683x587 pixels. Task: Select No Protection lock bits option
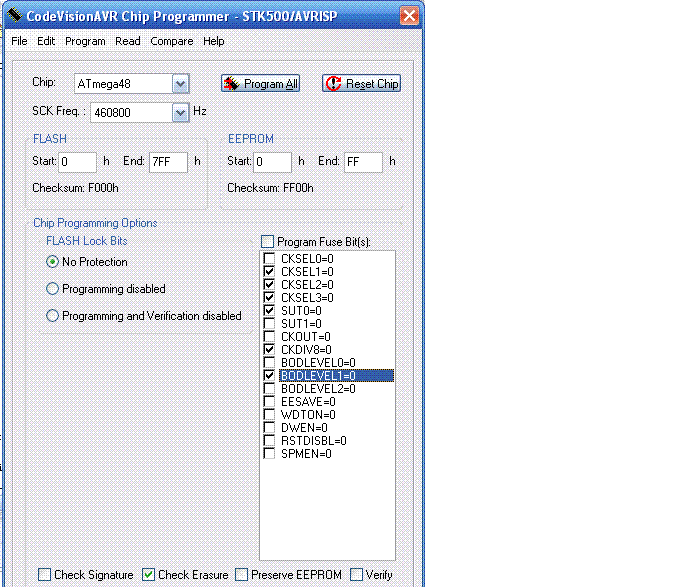[x=52, y=262]
